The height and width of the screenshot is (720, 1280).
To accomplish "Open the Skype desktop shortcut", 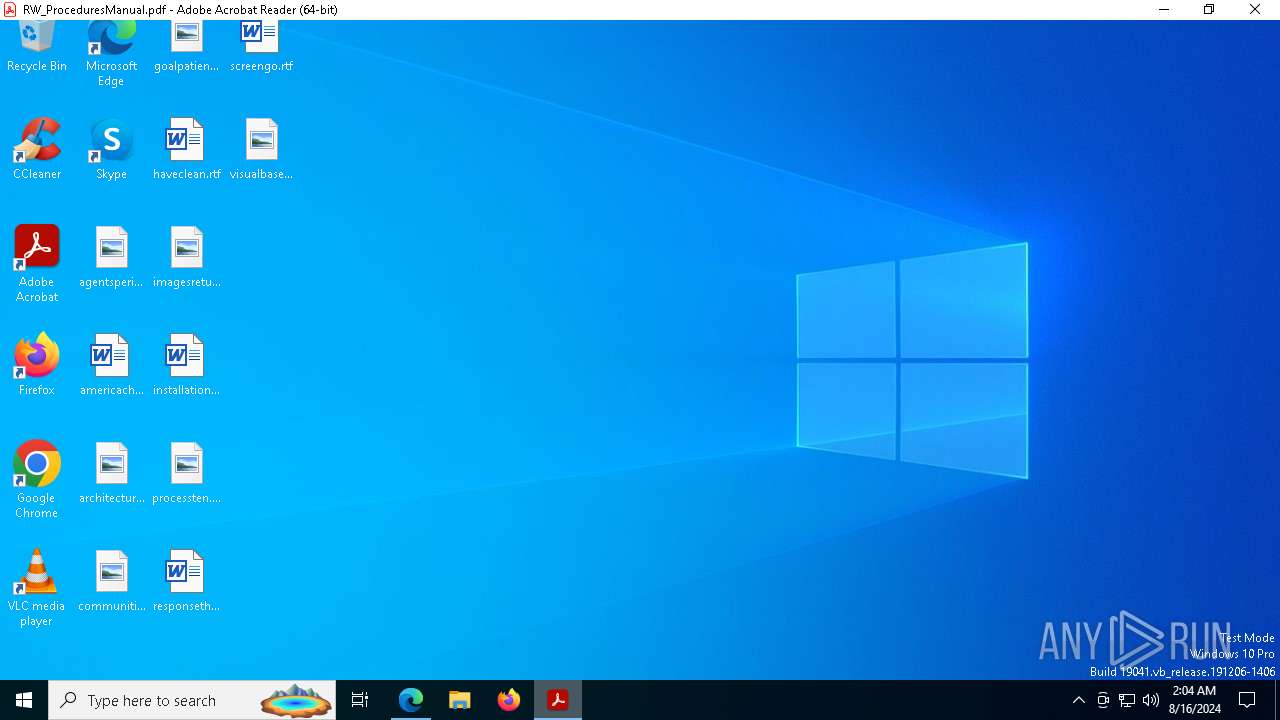I will coord(111,149).
